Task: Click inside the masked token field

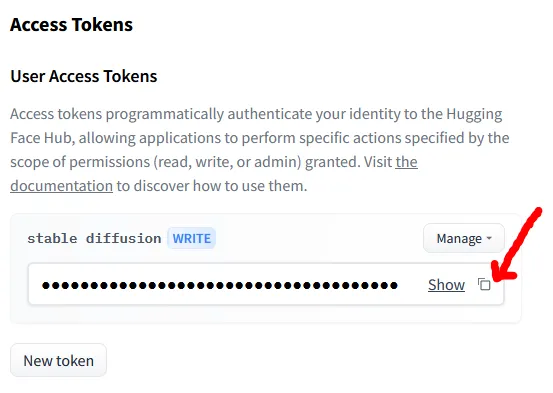Action: 266,284
